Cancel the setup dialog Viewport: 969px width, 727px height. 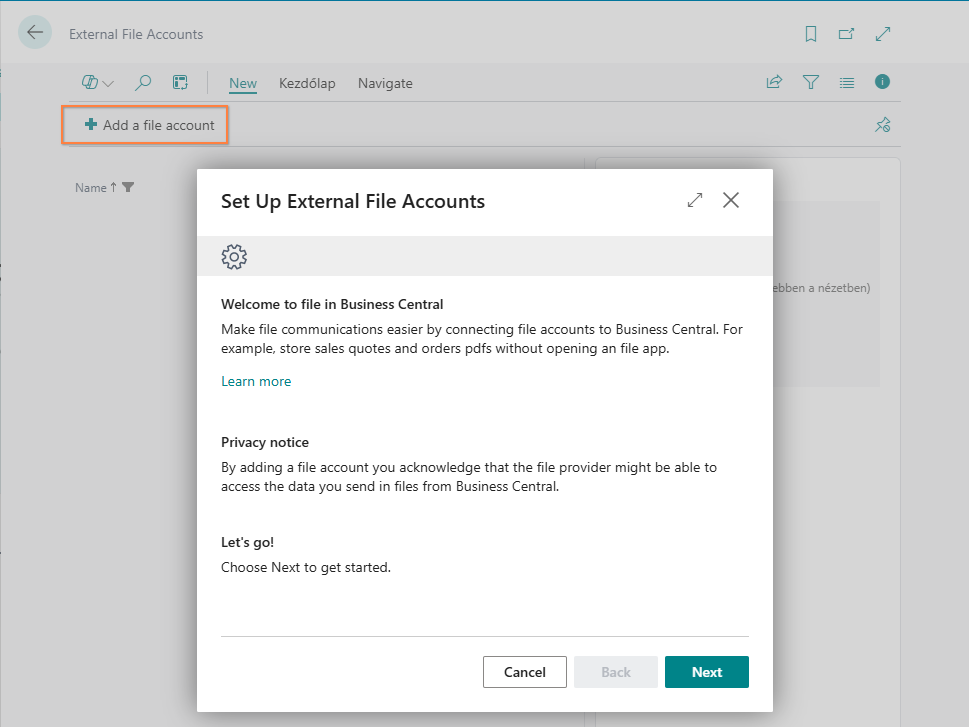coord(524,672)
